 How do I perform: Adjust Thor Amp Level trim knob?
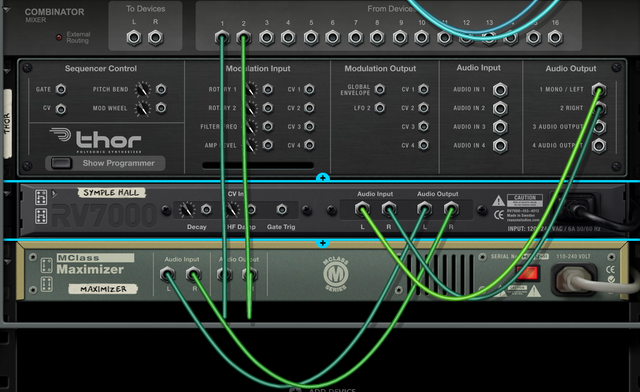[x=251, y=145]
